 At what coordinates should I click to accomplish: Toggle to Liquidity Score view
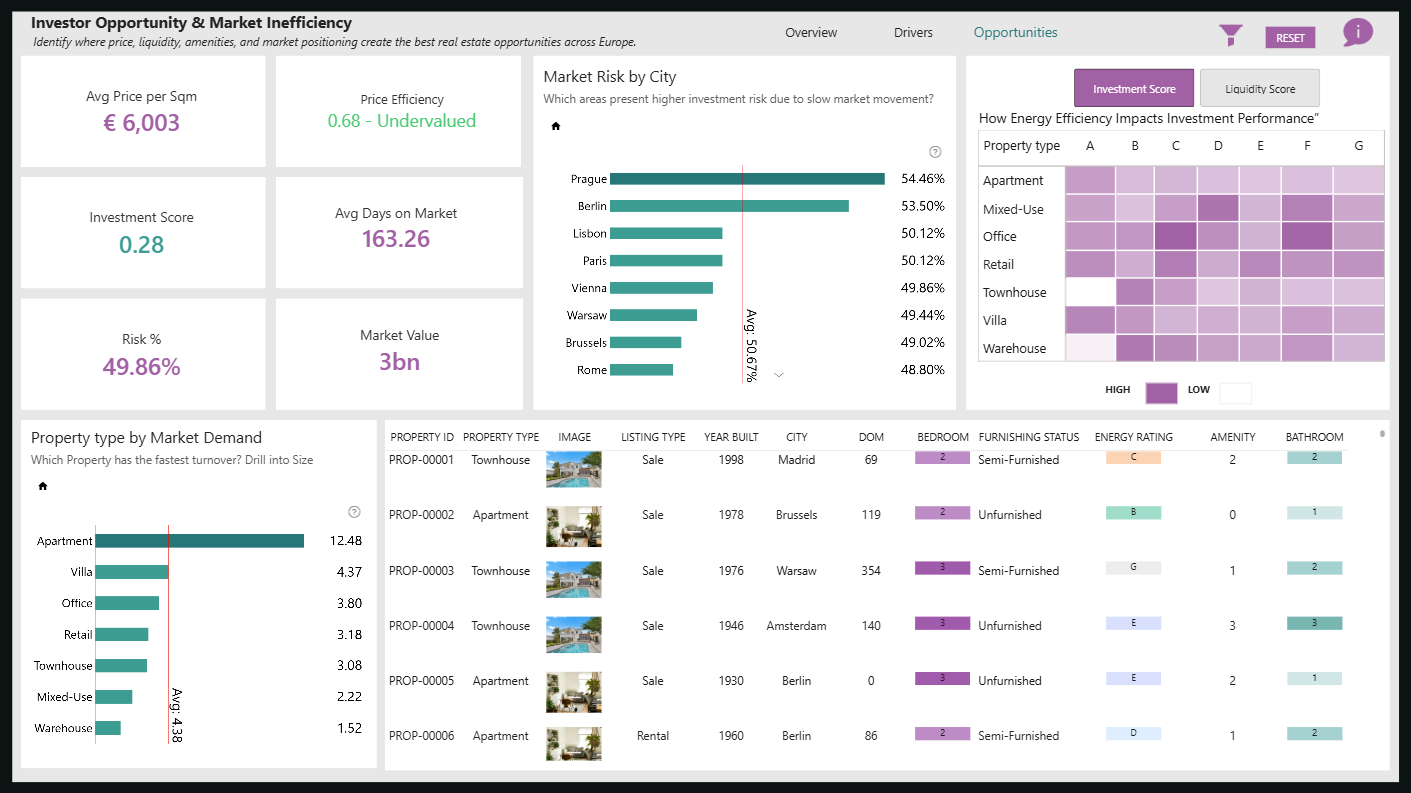(x=1260, y=88)
